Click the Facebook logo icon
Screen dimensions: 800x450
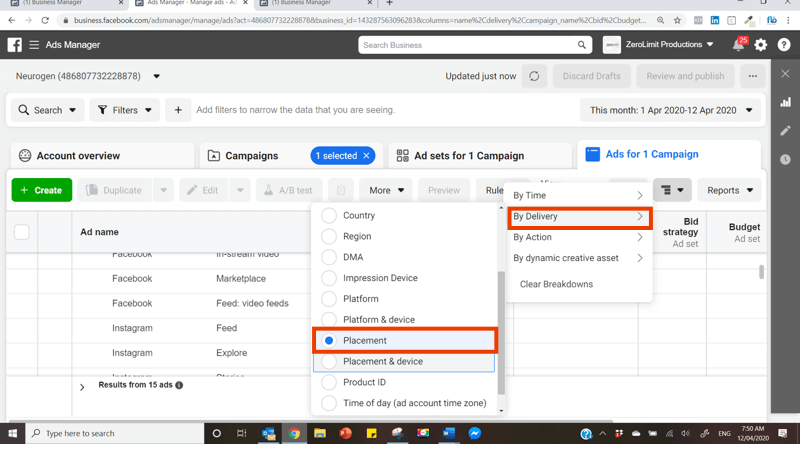[x=15, y=45]
